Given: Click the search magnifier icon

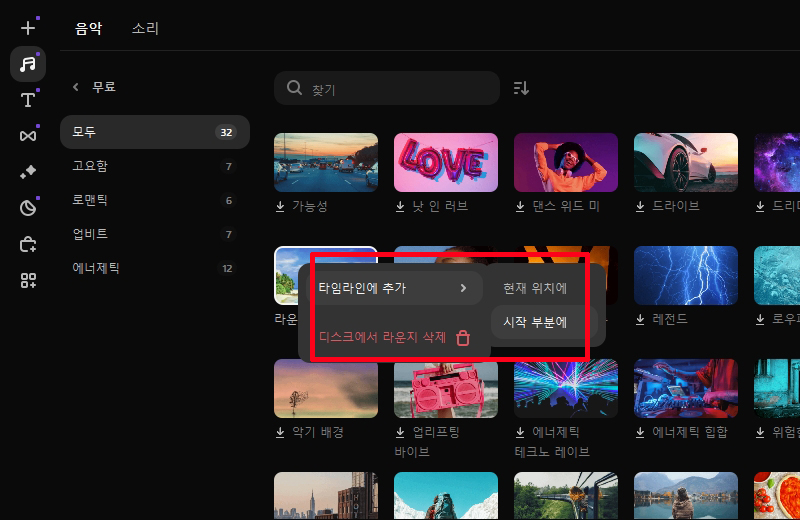Looking at the screenshot, I should point(294,88).
